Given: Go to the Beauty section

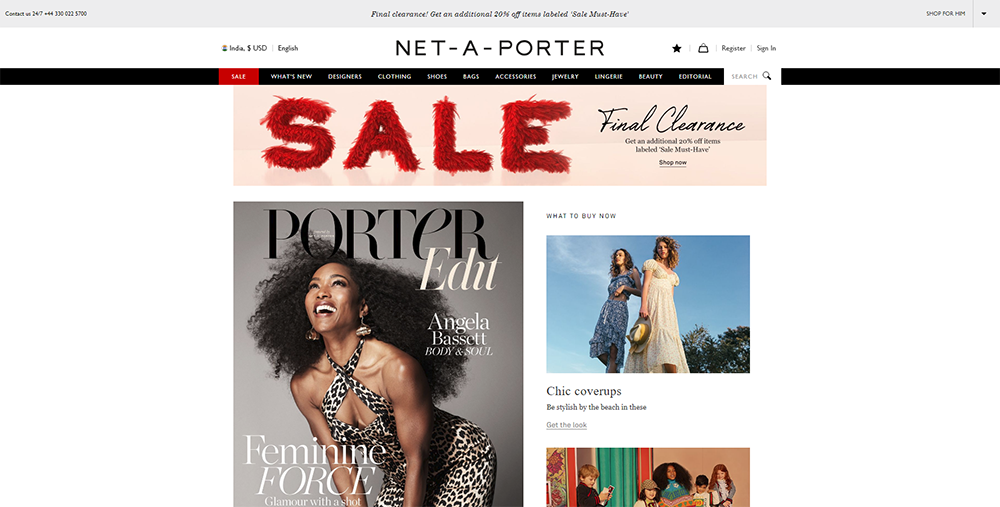Looking at the screenshot, I should [651, 77].
